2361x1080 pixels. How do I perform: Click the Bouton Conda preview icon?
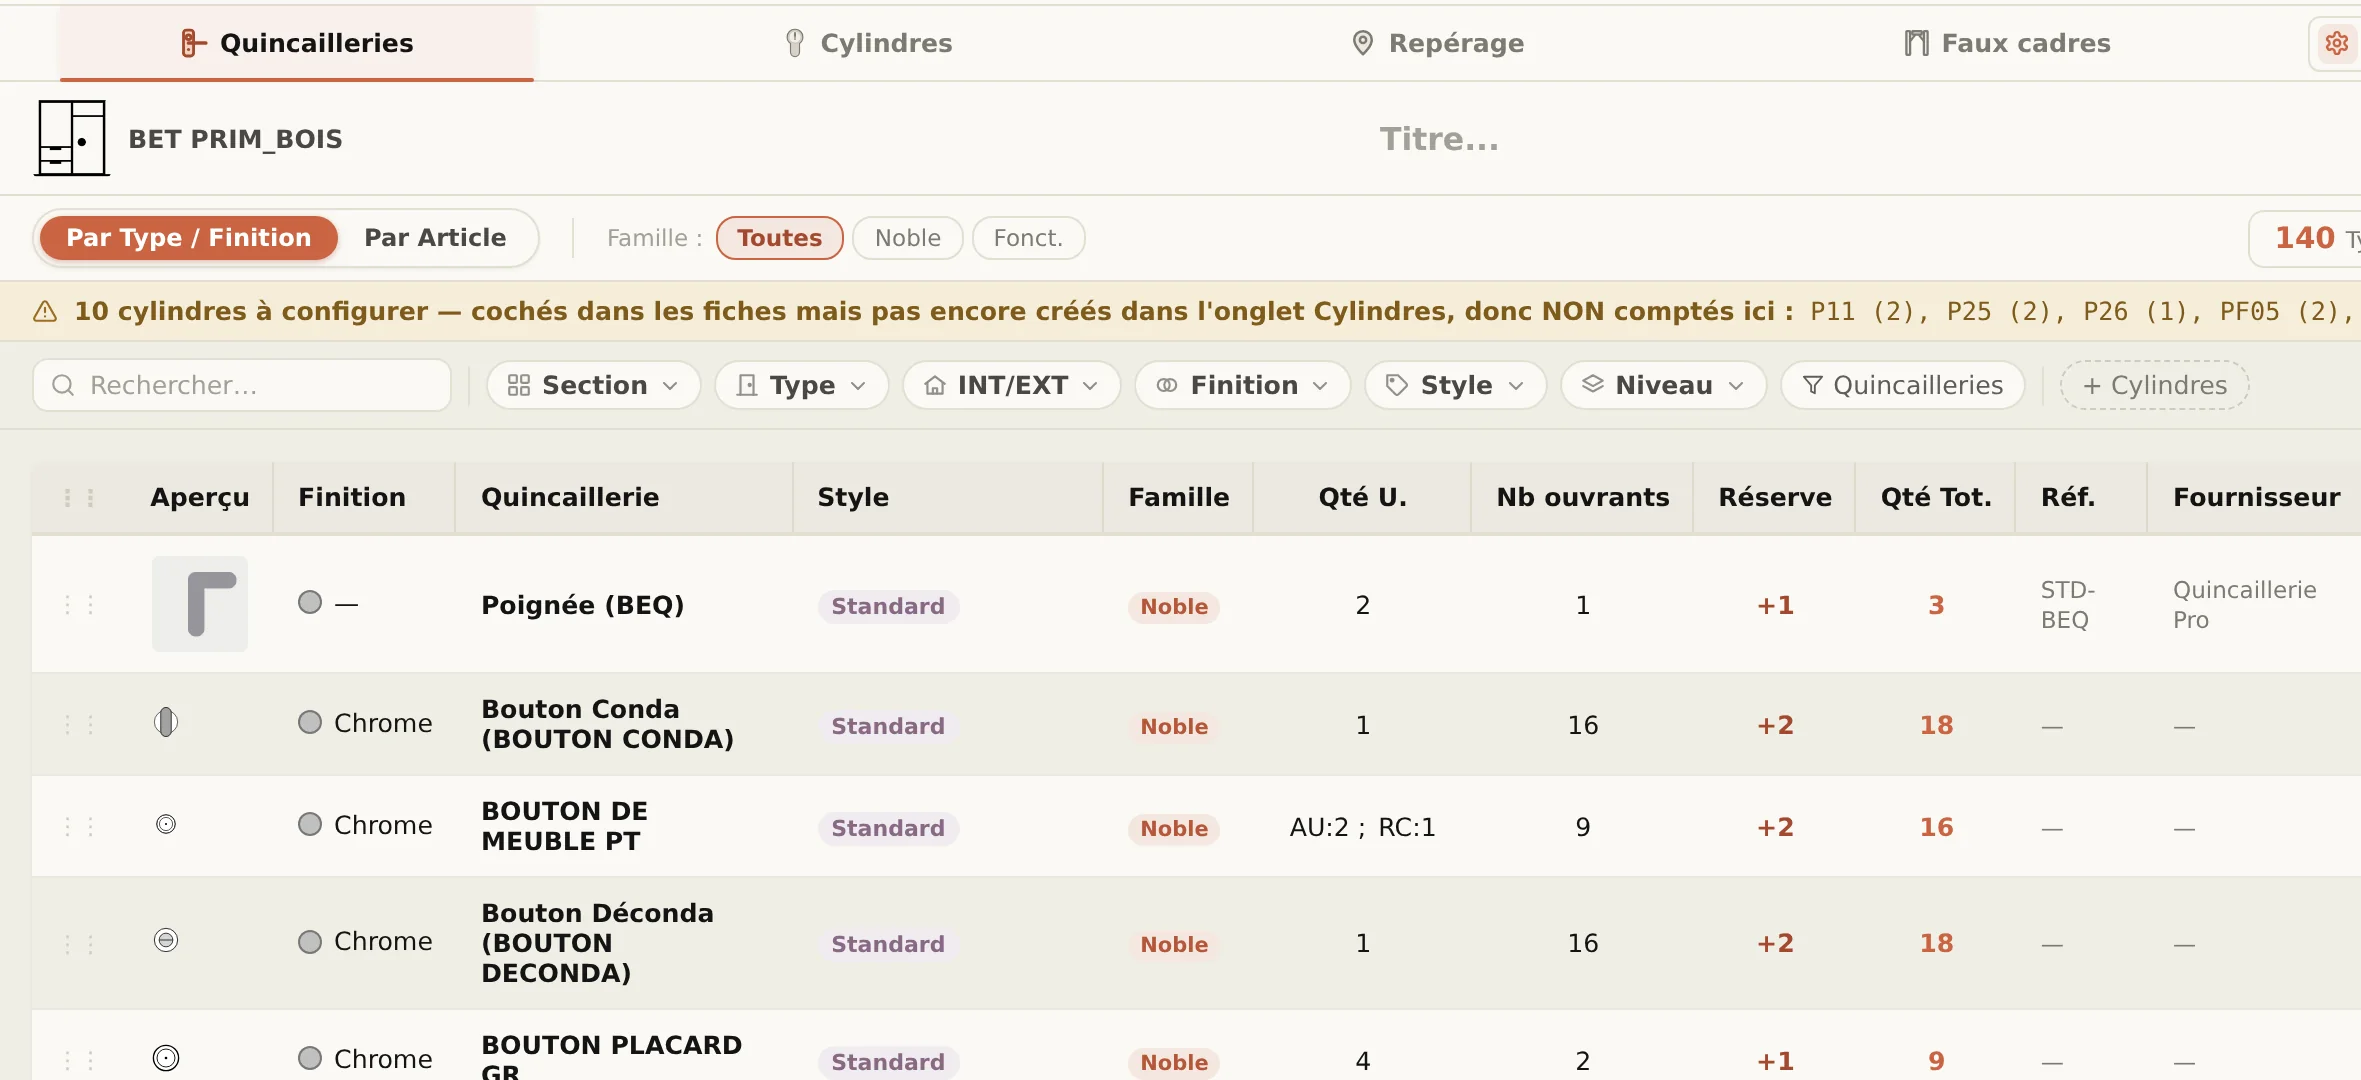(x=166, y=722)
